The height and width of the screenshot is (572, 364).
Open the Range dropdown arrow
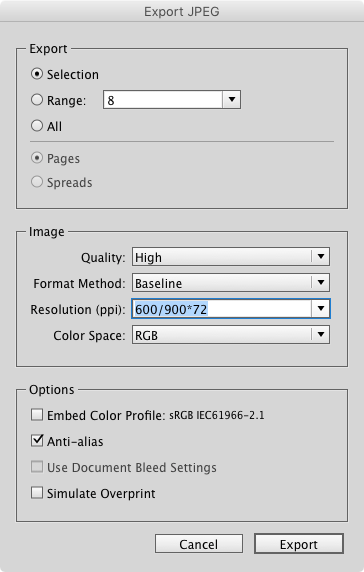pos(232,100)
